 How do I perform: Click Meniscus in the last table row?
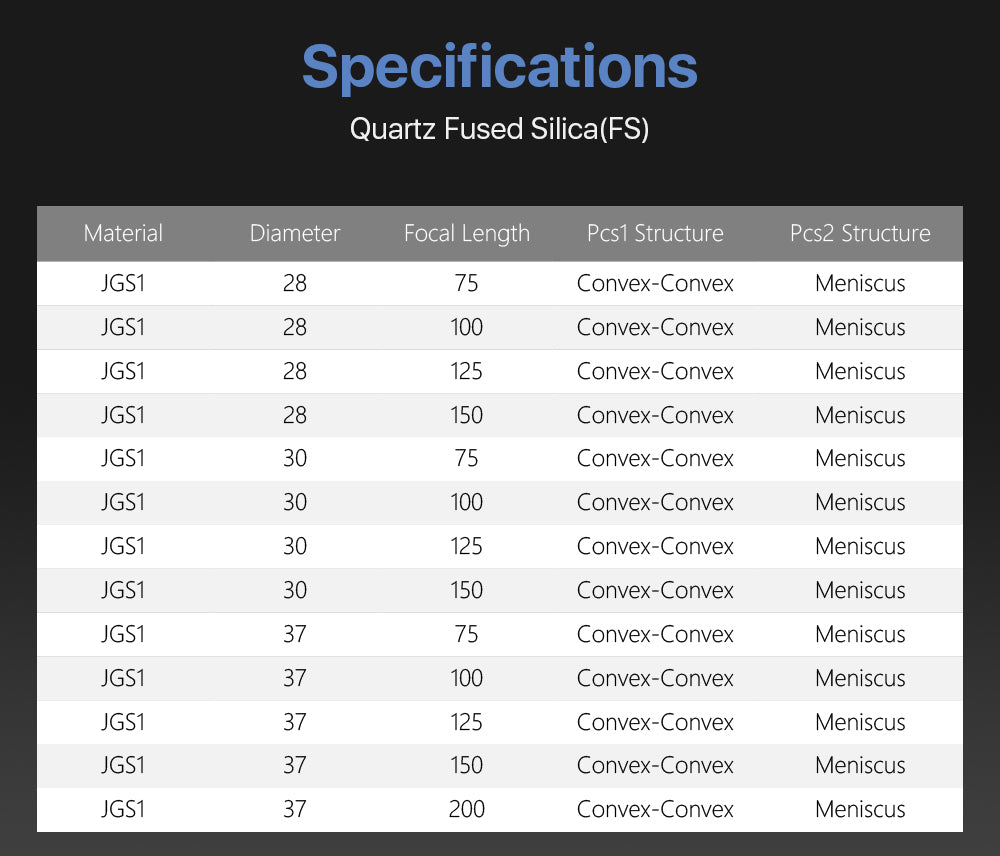(860, 809)
